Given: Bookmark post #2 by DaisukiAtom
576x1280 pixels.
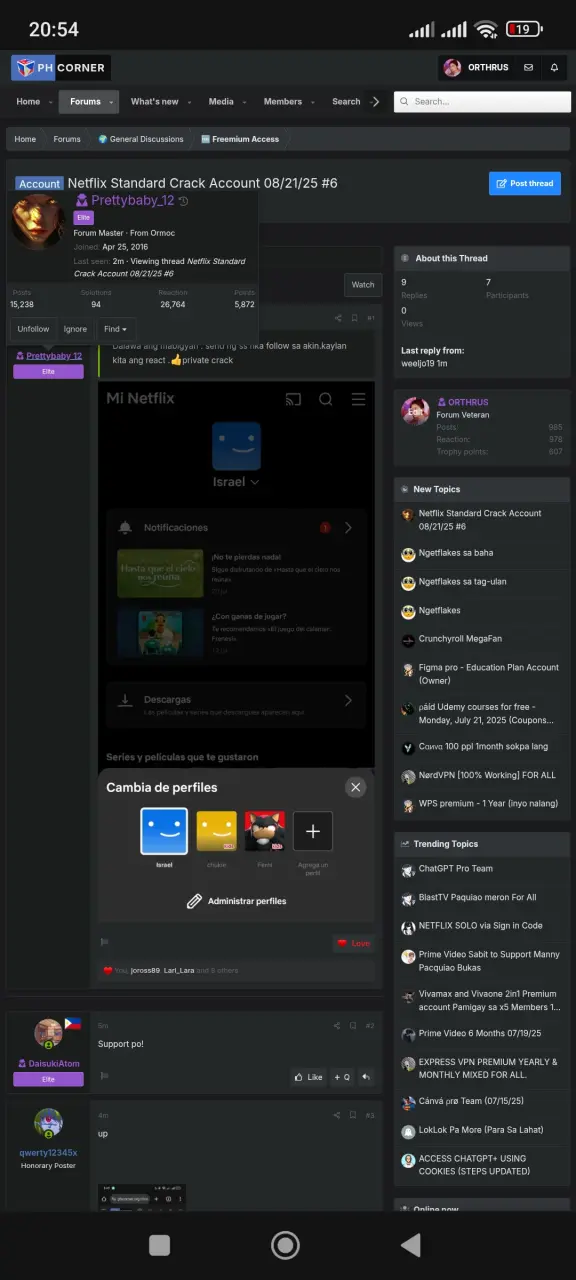Looking at the screenshot, I should [x=352, y=1025].
